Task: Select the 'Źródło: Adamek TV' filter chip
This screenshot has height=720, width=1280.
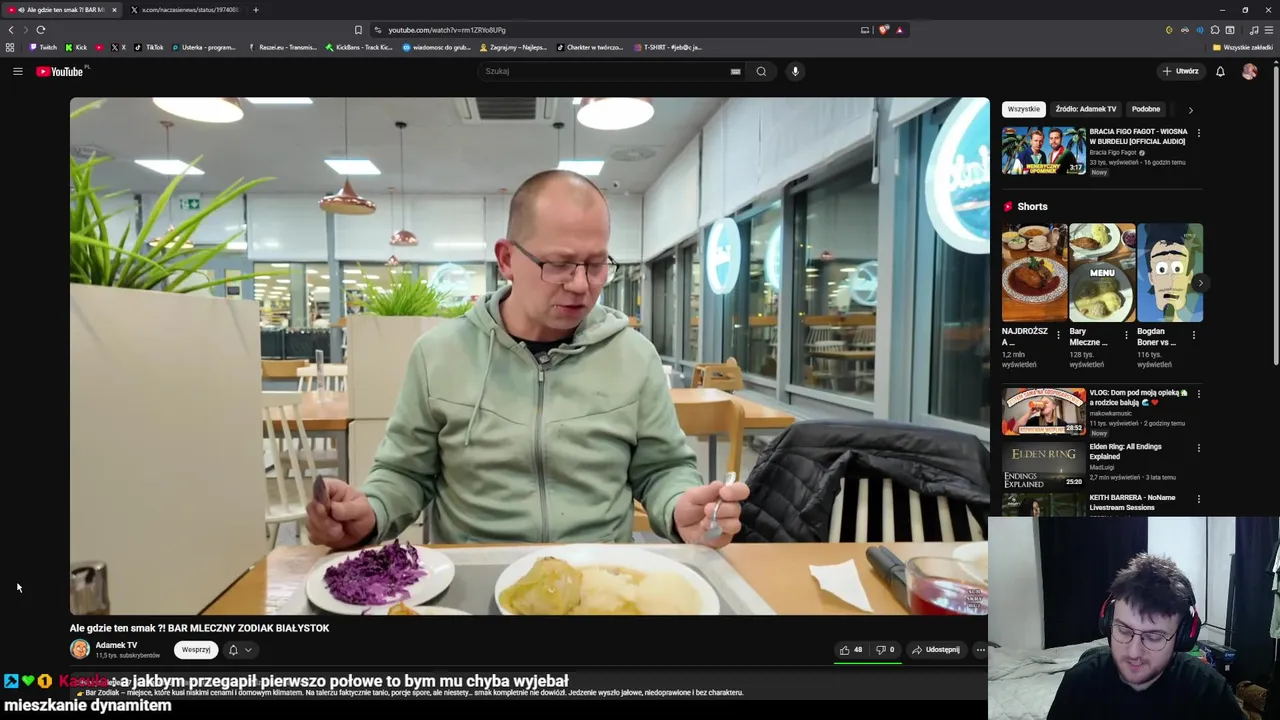Action: tap(1085, 109)
